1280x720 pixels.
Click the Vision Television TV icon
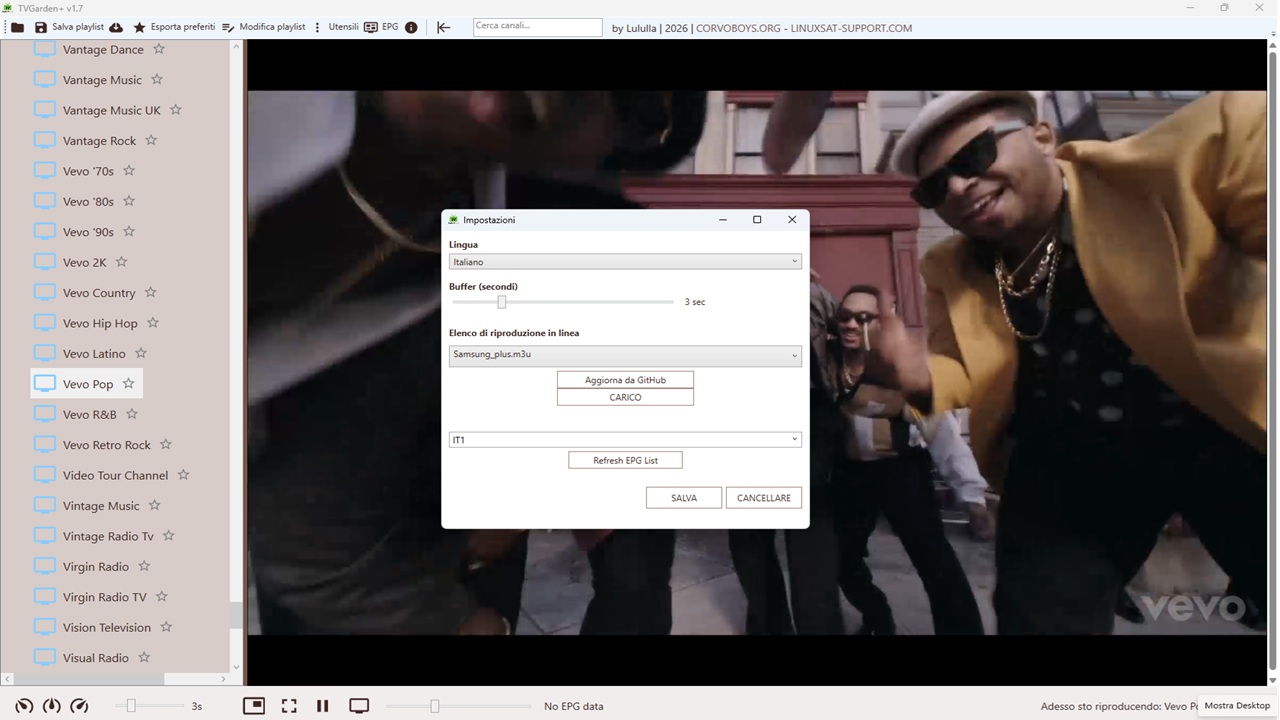coord(45,627)
